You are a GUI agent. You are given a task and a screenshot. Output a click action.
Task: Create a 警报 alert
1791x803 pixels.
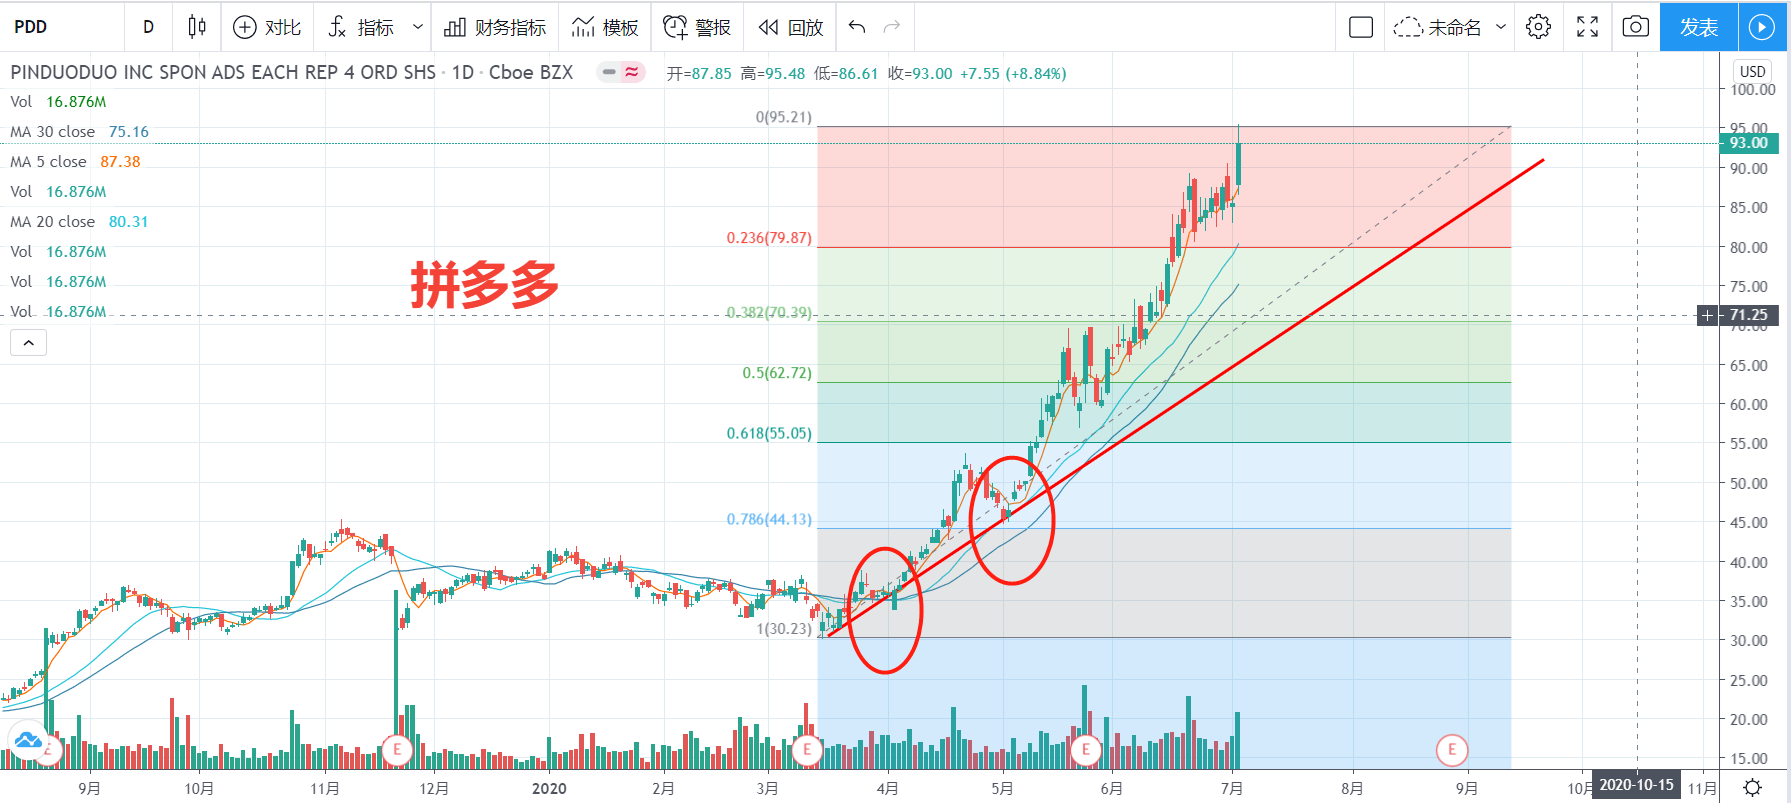[697, 27]
